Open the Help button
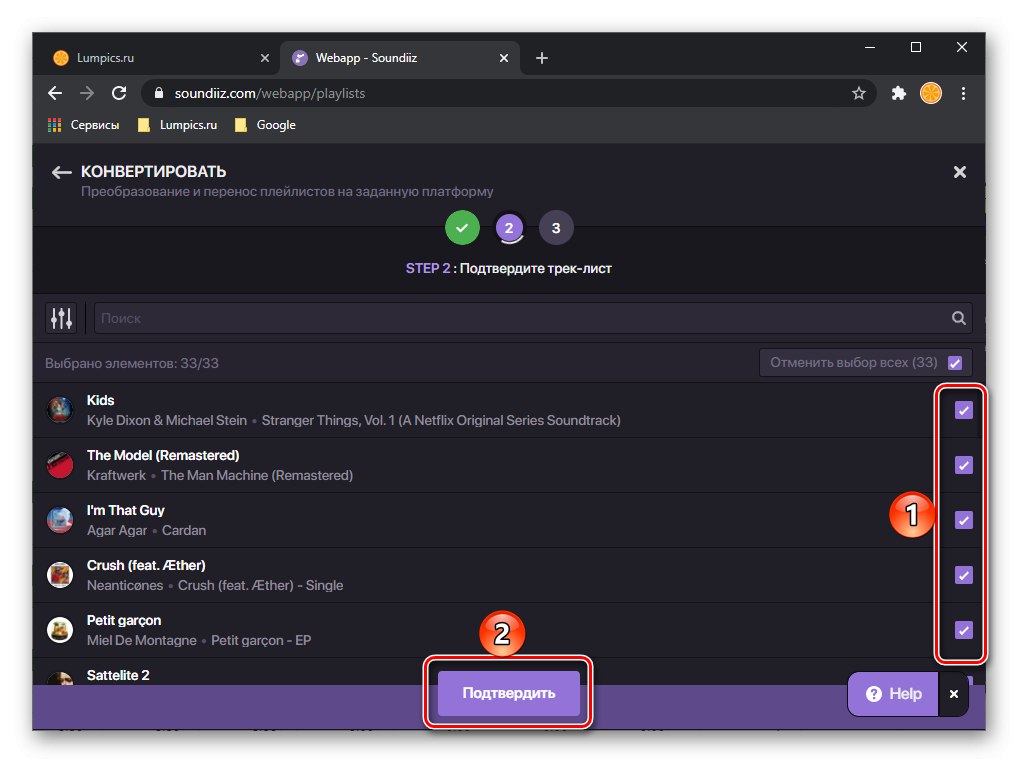The image size is (1018, 763). coord(894,694)
